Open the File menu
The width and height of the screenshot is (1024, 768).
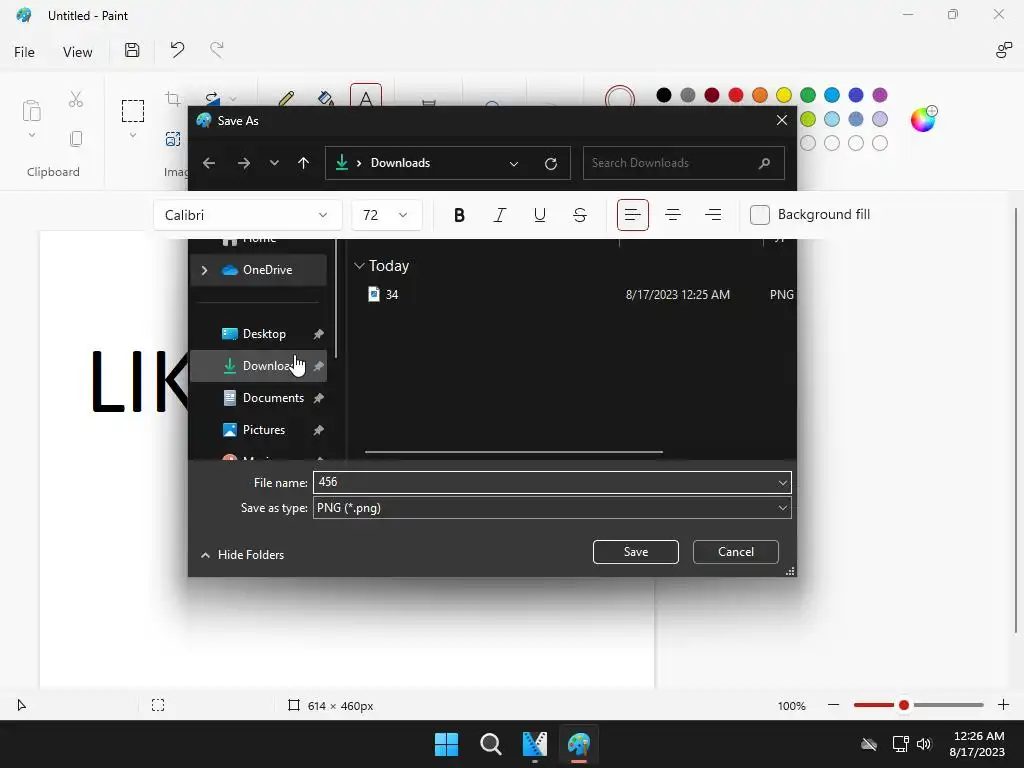[x=24, y=52]
